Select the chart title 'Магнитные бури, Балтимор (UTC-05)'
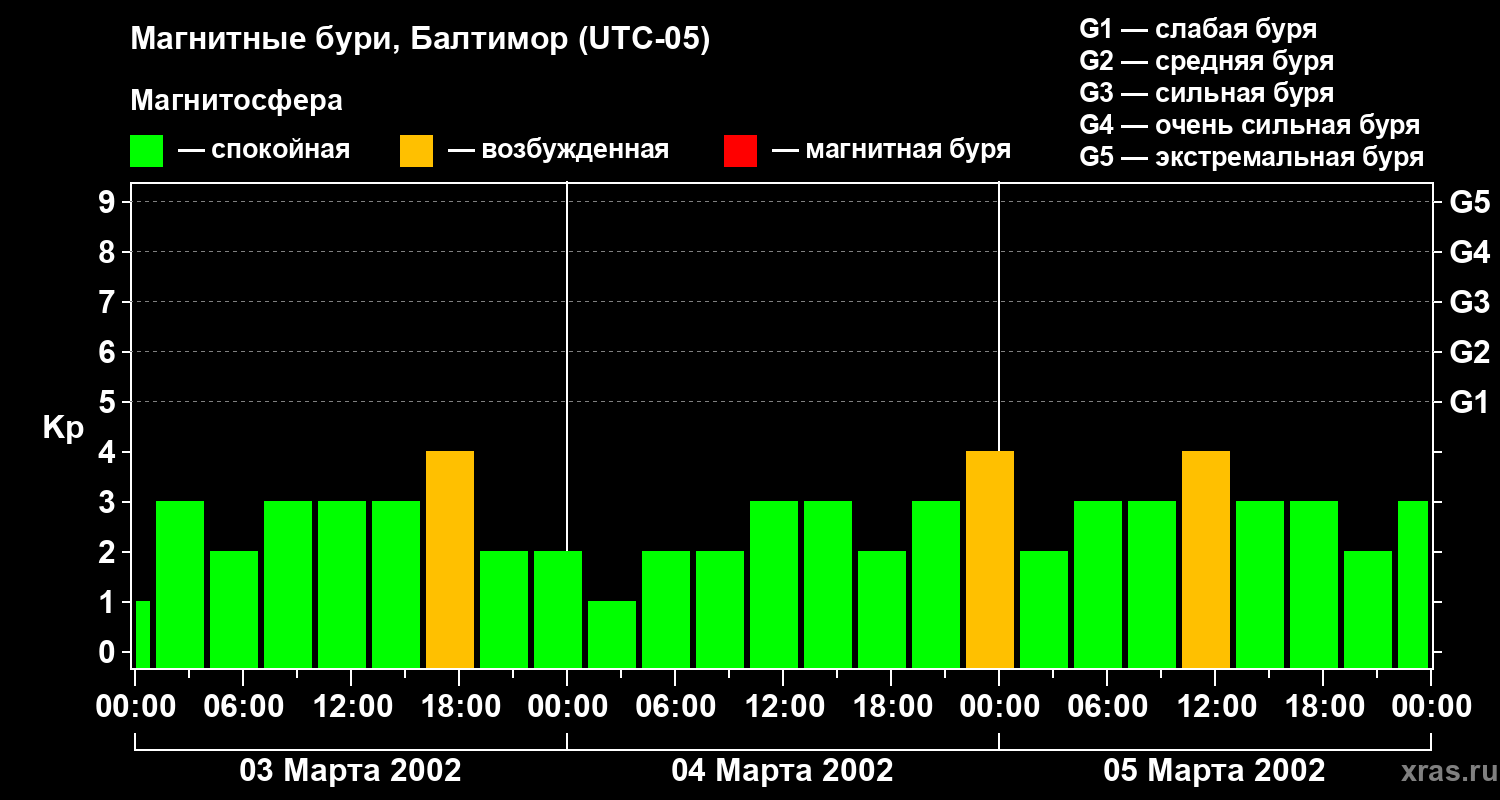This screenshot has height=800, width=1500. click(x=420, y=40)
